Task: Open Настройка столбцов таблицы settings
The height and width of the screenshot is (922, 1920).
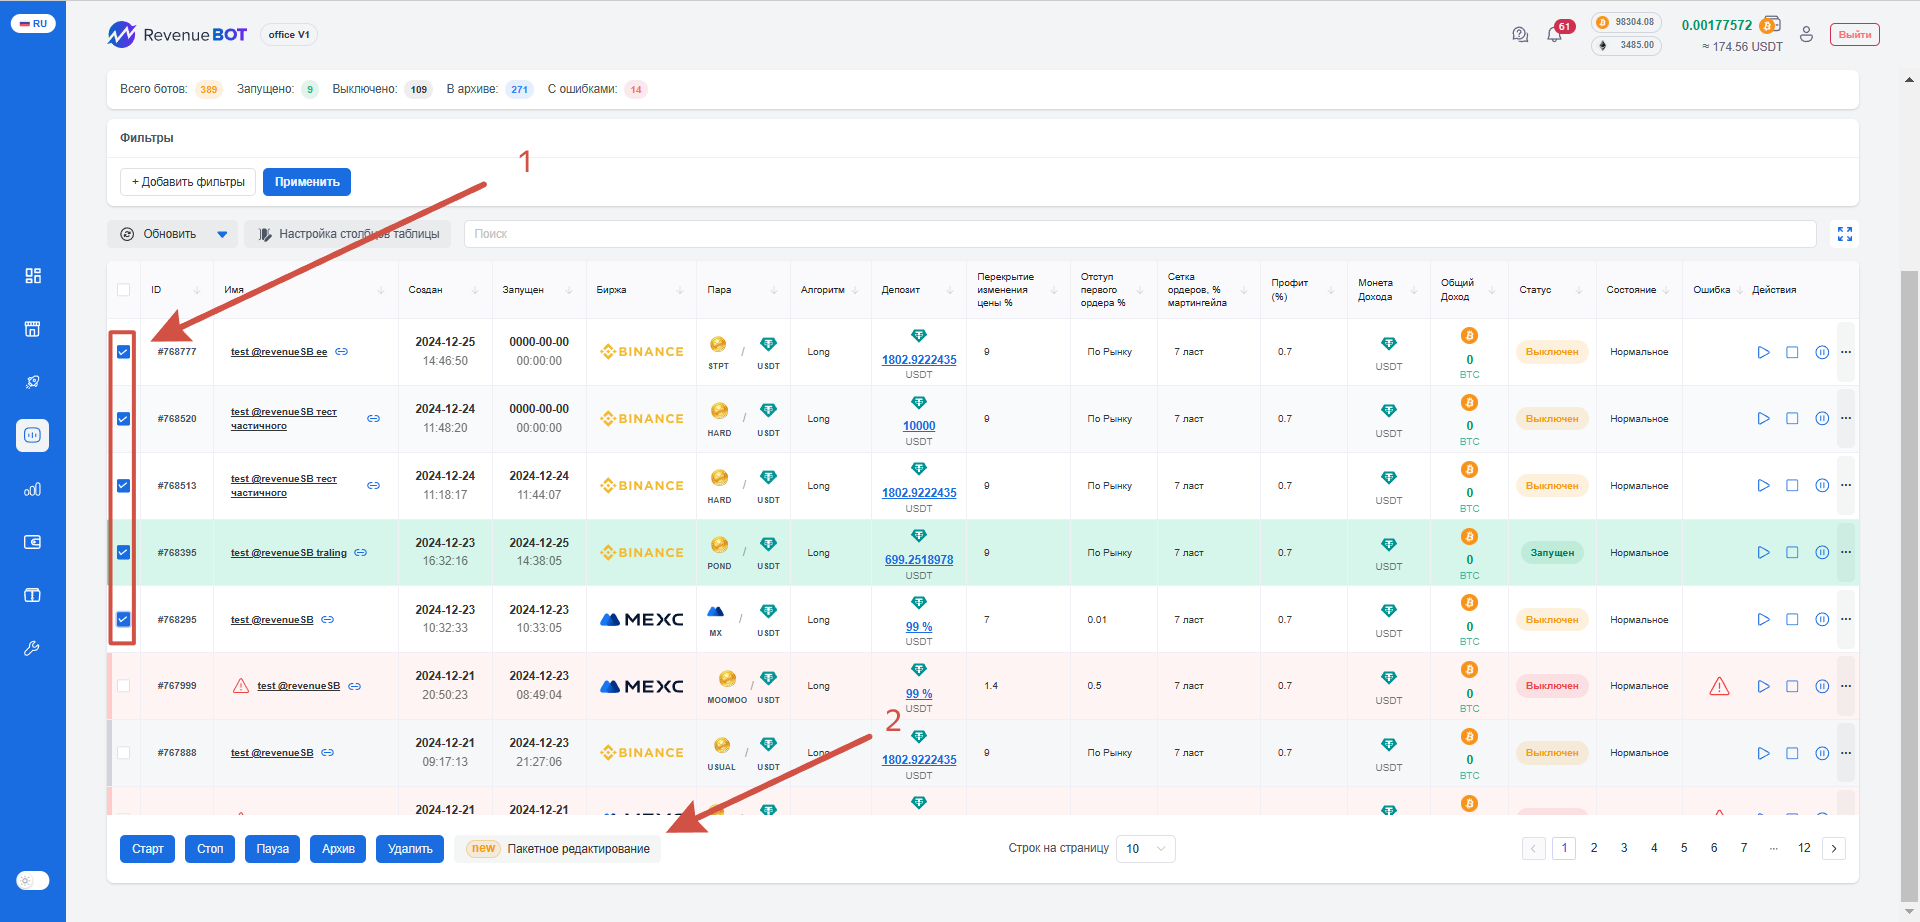Action: point(348,234)
